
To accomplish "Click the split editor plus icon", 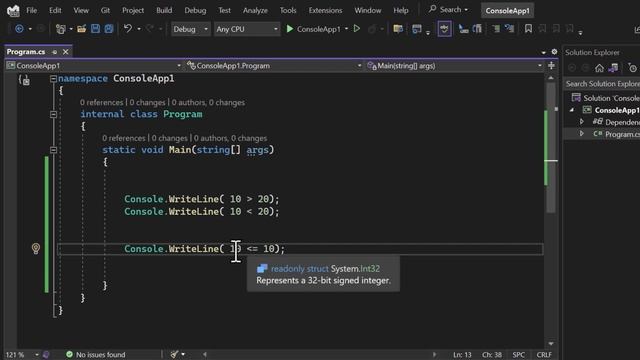I will 551,66.
